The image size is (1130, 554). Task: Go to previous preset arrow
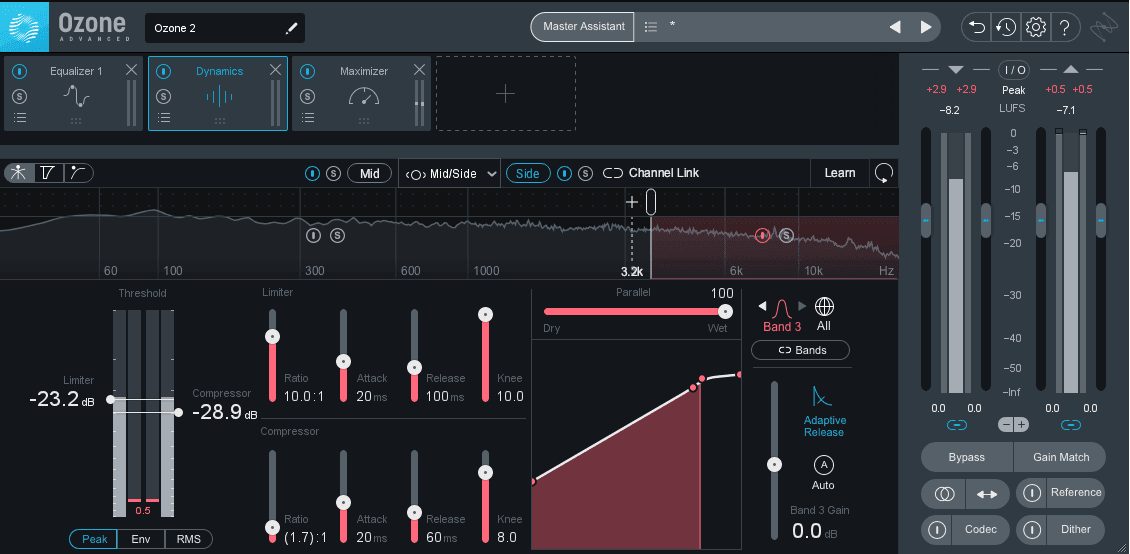(x=895, y=27)
